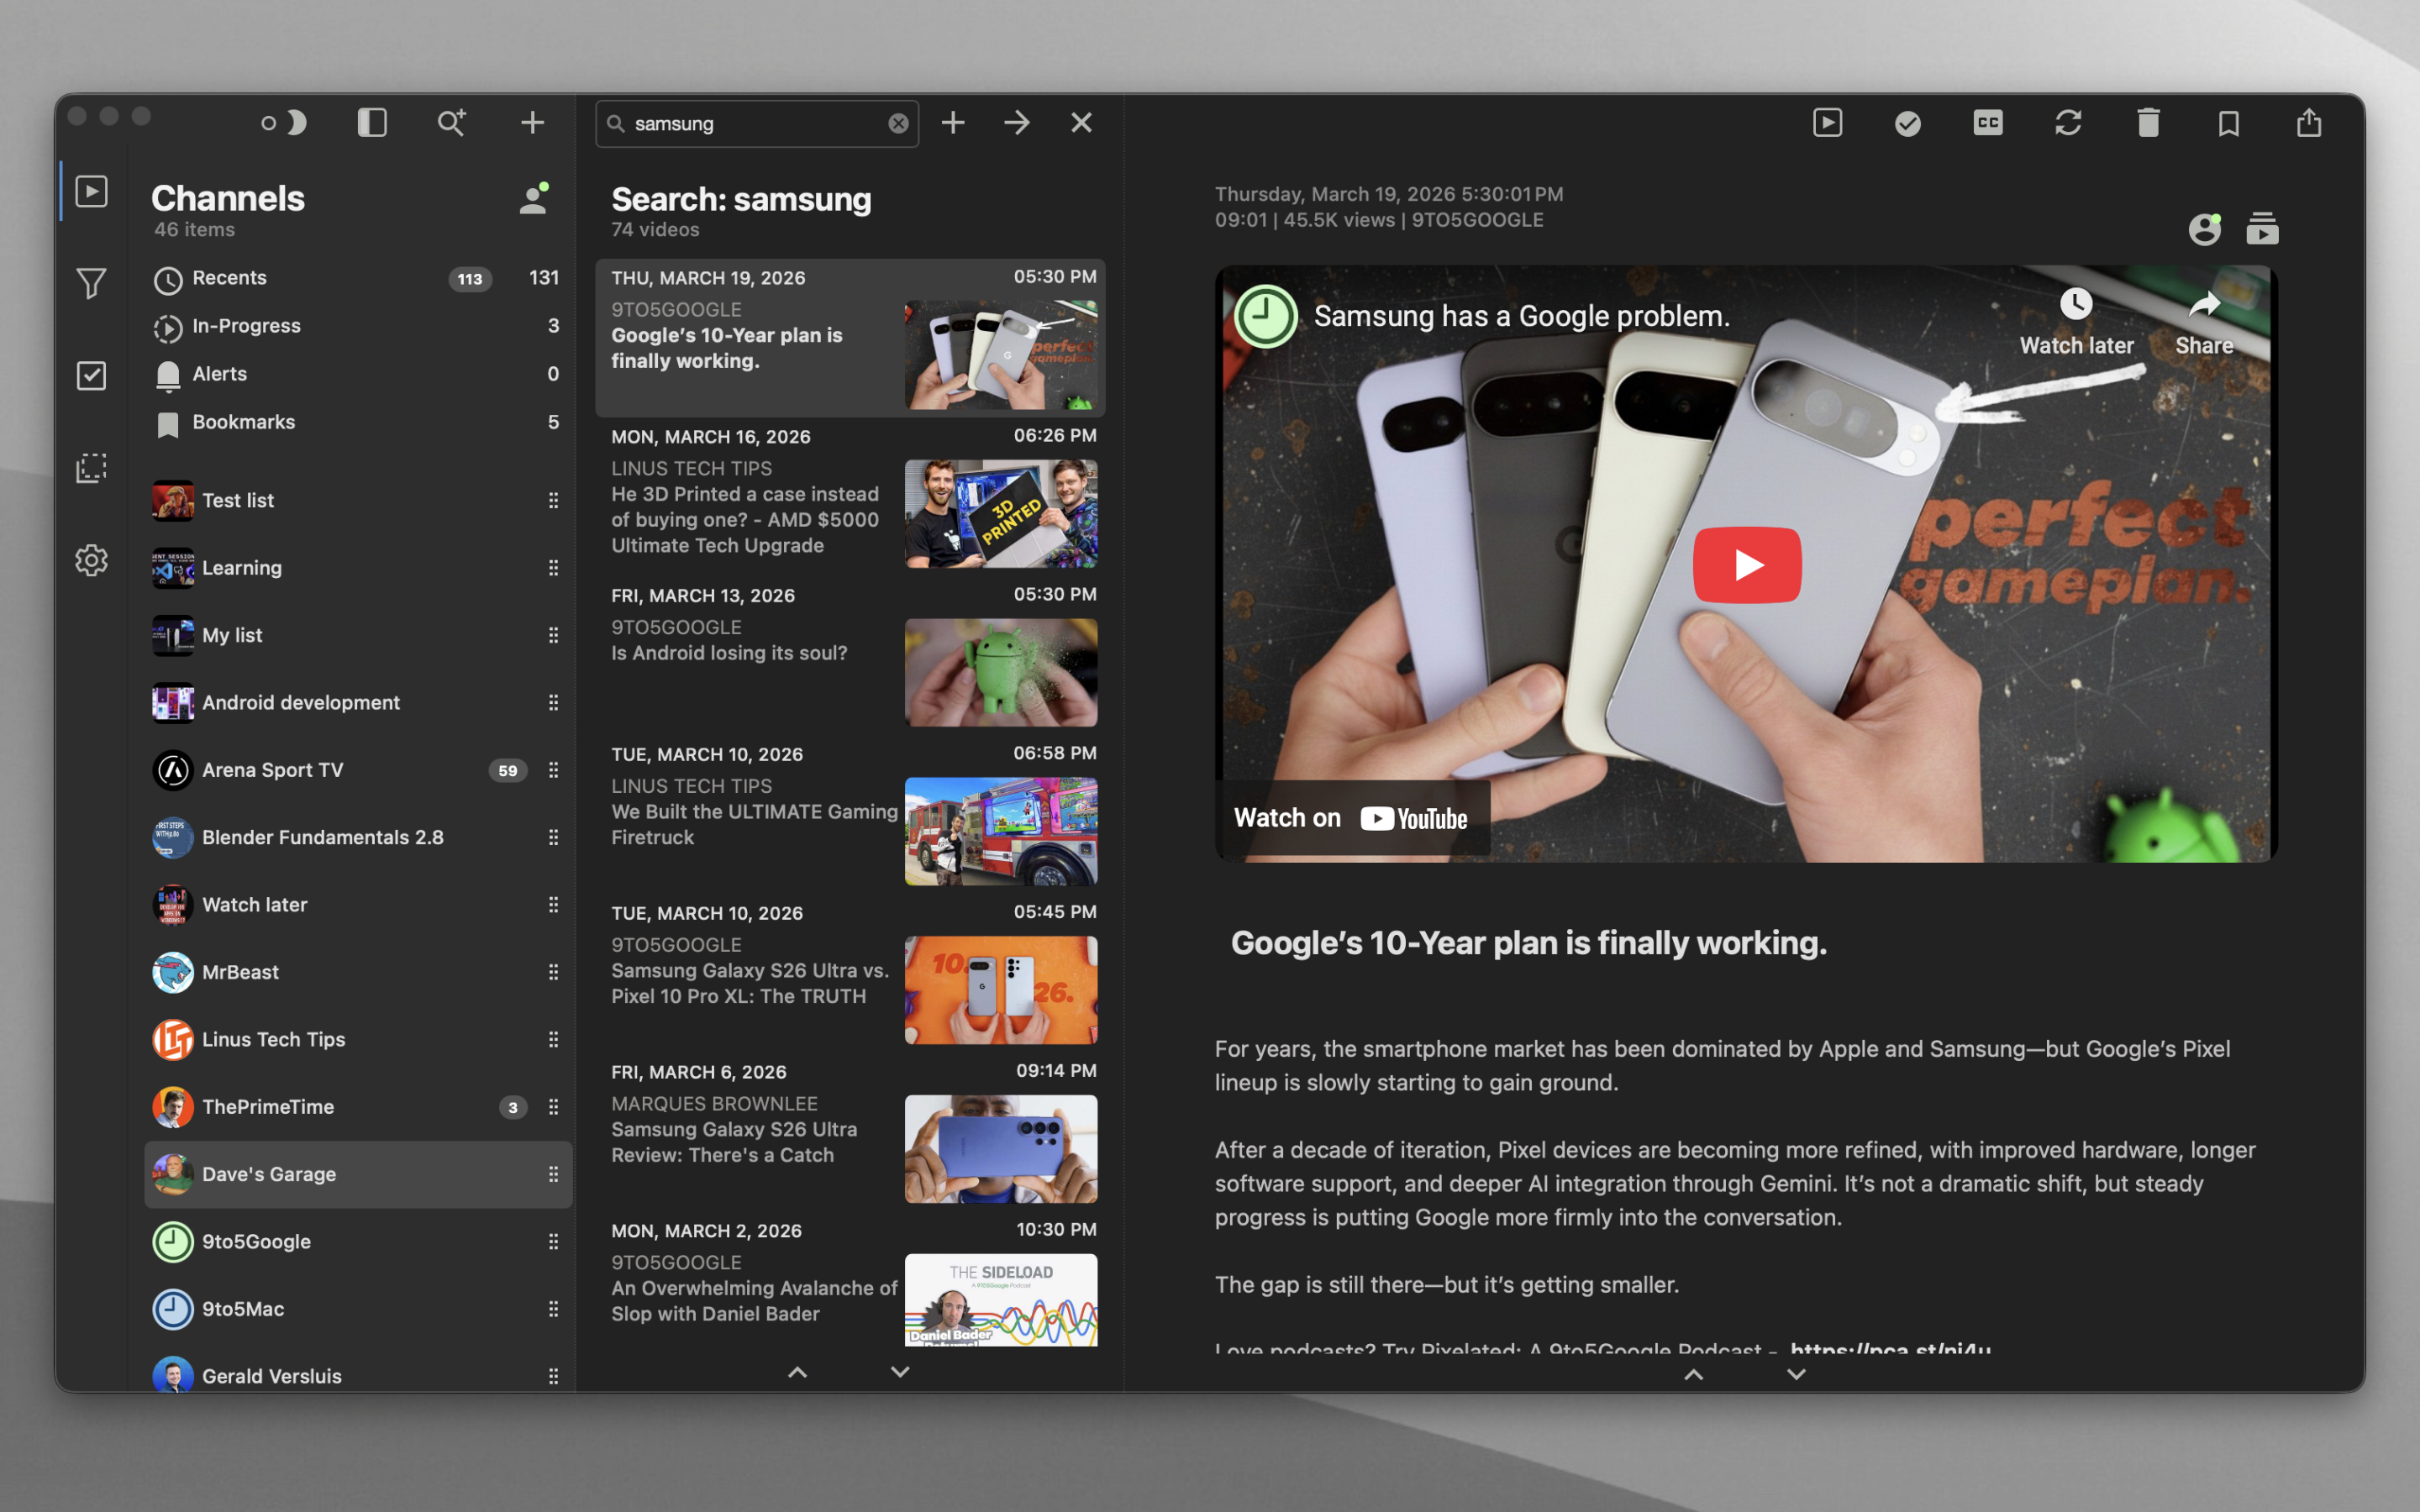Viewport: 2420px width, 1512px height.
Task: Select Alerts in the sidebar
Action: click(x=357, y=375)
